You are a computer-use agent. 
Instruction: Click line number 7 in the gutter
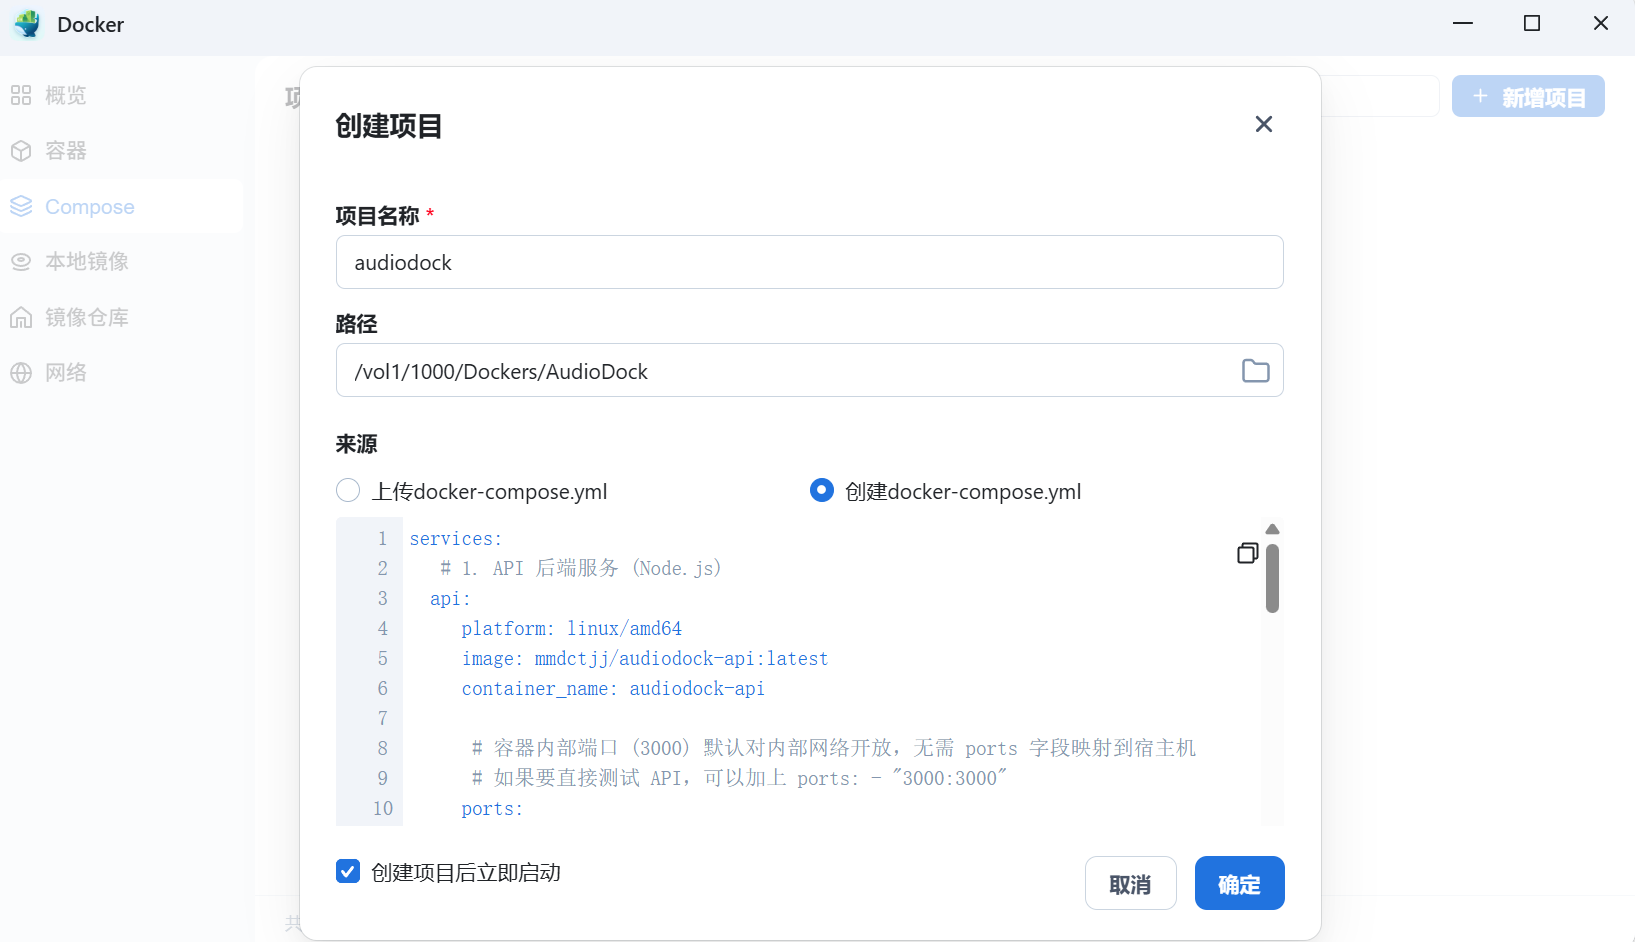tap(382, 719)
